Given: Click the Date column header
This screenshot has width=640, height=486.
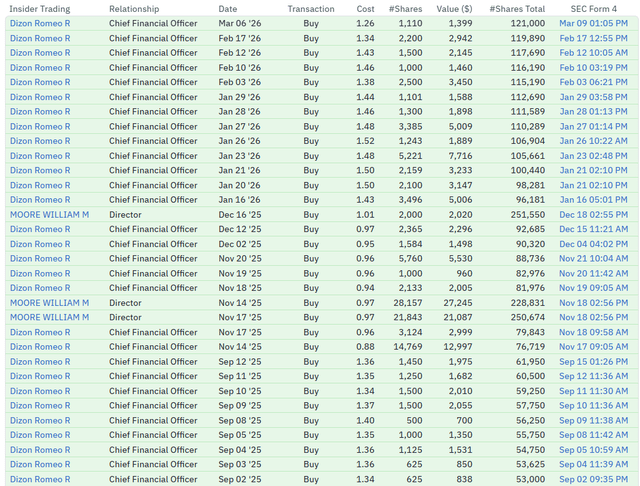Looking at the screenshot, I should [x=228, y=9].
